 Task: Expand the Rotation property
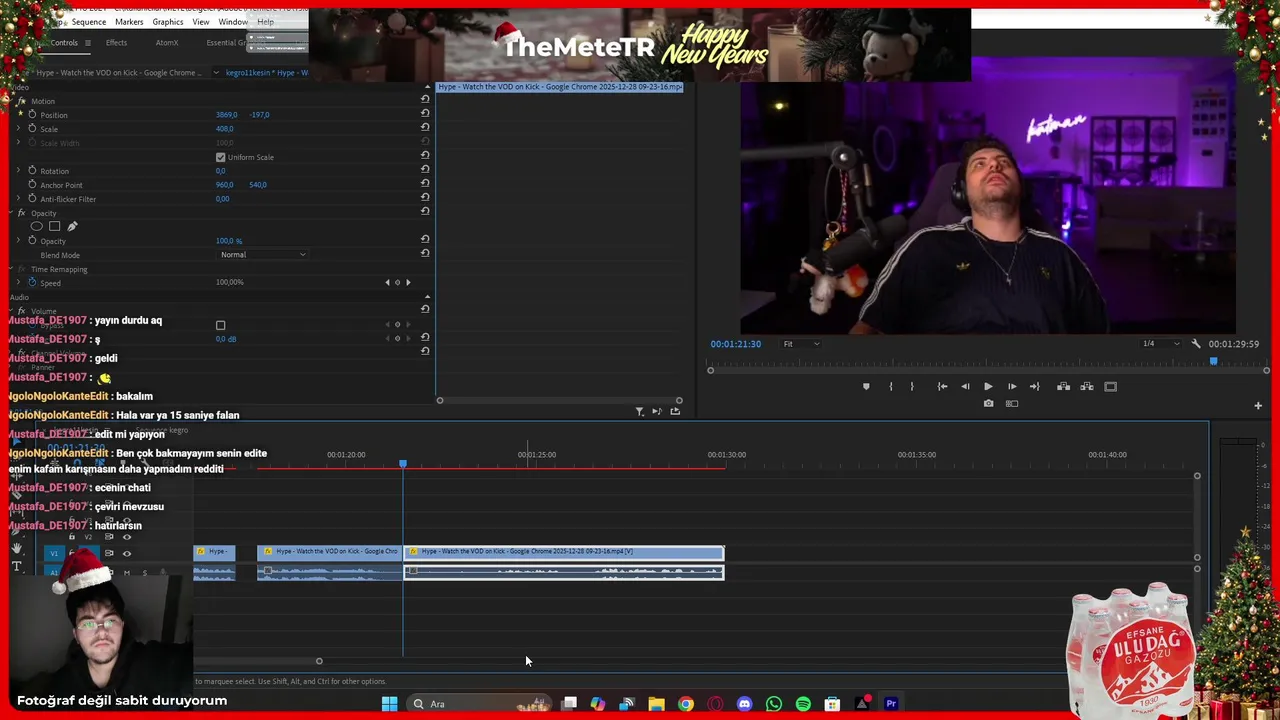[x=19, y=170]
